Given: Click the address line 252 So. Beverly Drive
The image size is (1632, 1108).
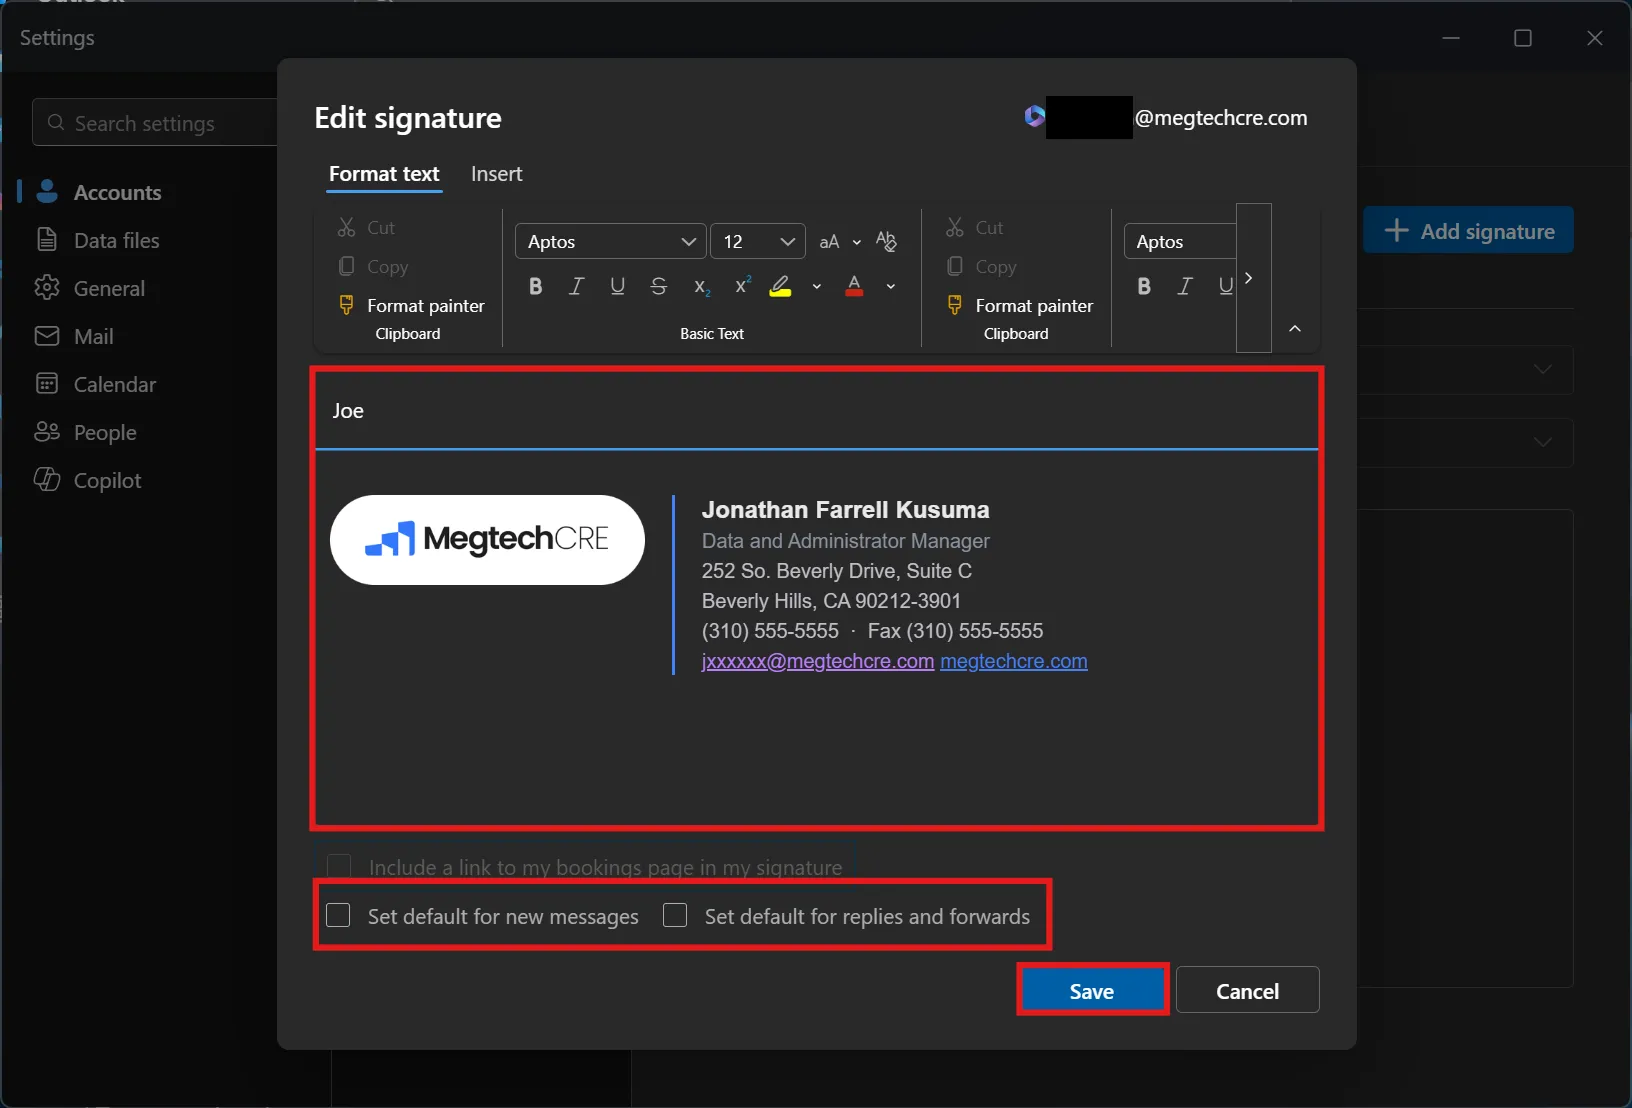Looking at the screenshot, I should click(x=837, y=571).
